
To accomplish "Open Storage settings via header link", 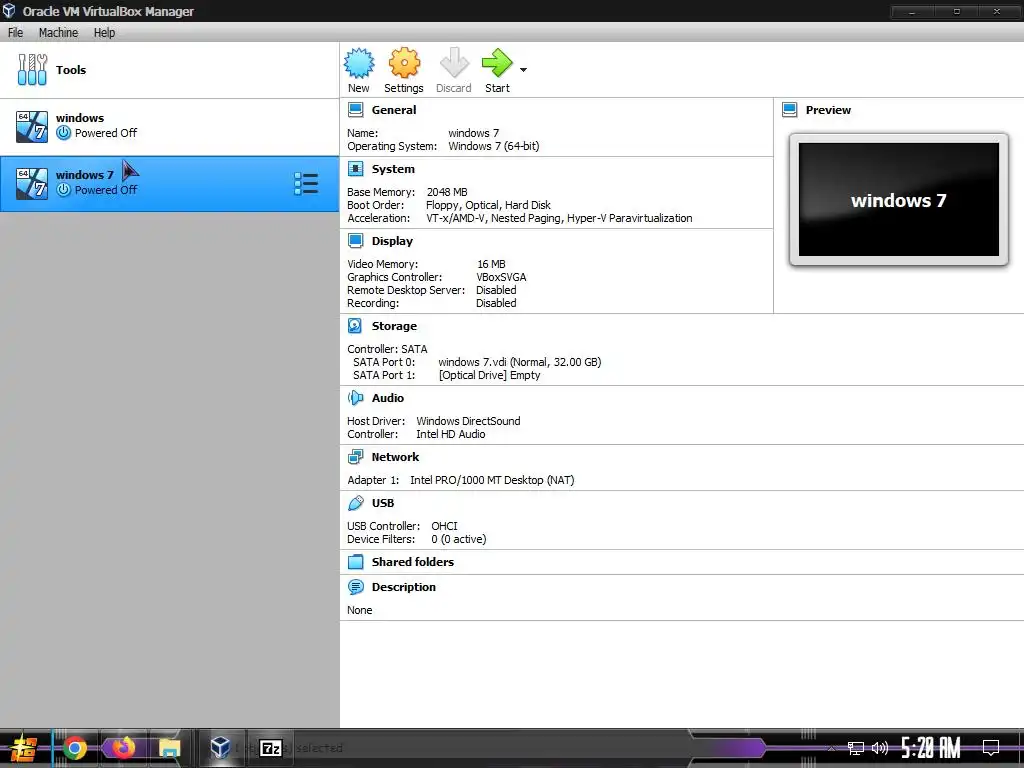I will 394,326.
